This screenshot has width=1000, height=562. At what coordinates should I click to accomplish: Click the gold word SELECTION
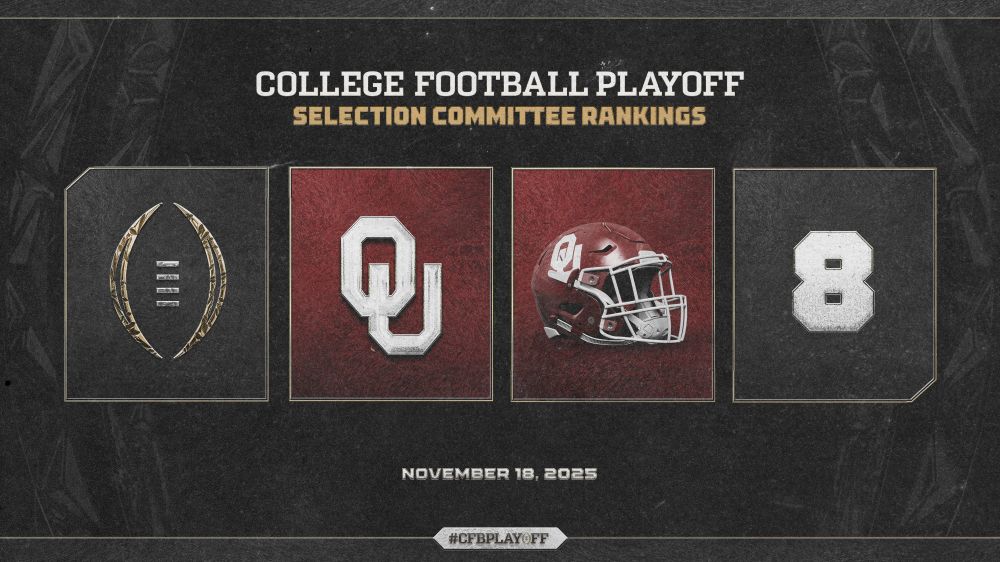(359, 116)
